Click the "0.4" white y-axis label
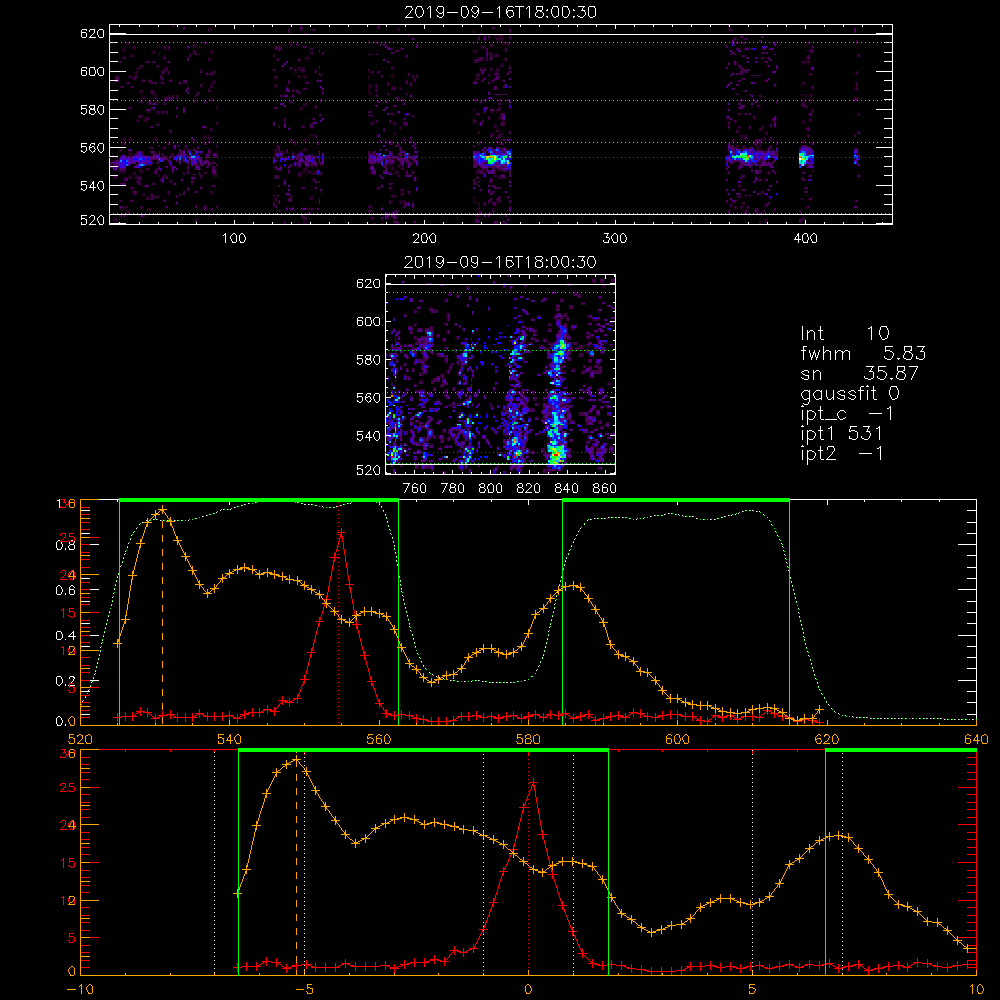The height and width of the screenshot is (1000, 1000). coord(65,636)
